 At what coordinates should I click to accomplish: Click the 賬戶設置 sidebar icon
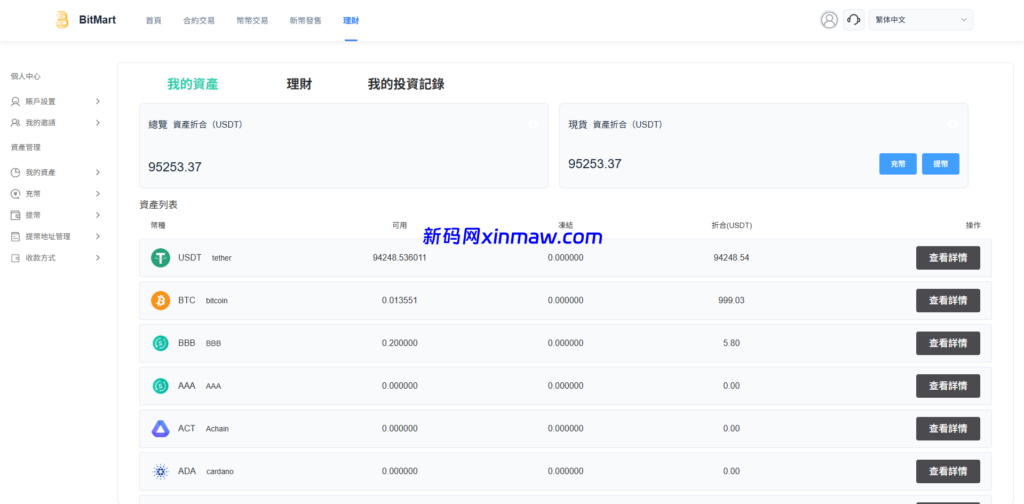(16, 101)
